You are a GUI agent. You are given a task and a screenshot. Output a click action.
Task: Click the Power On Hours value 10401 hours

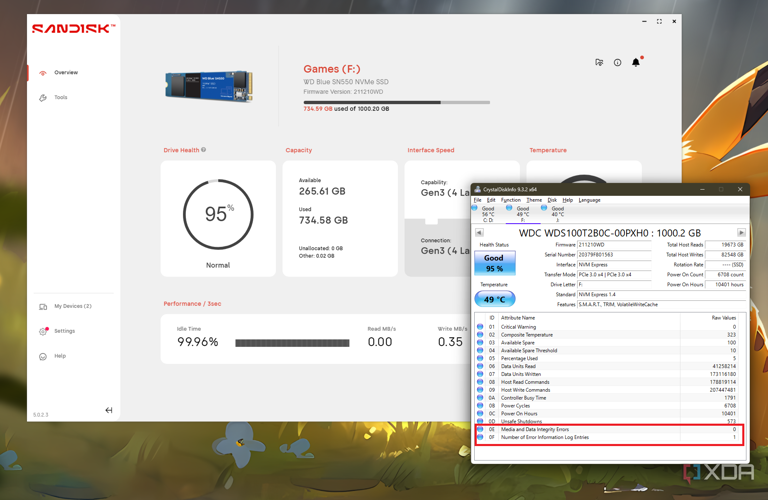coord(725,285)
